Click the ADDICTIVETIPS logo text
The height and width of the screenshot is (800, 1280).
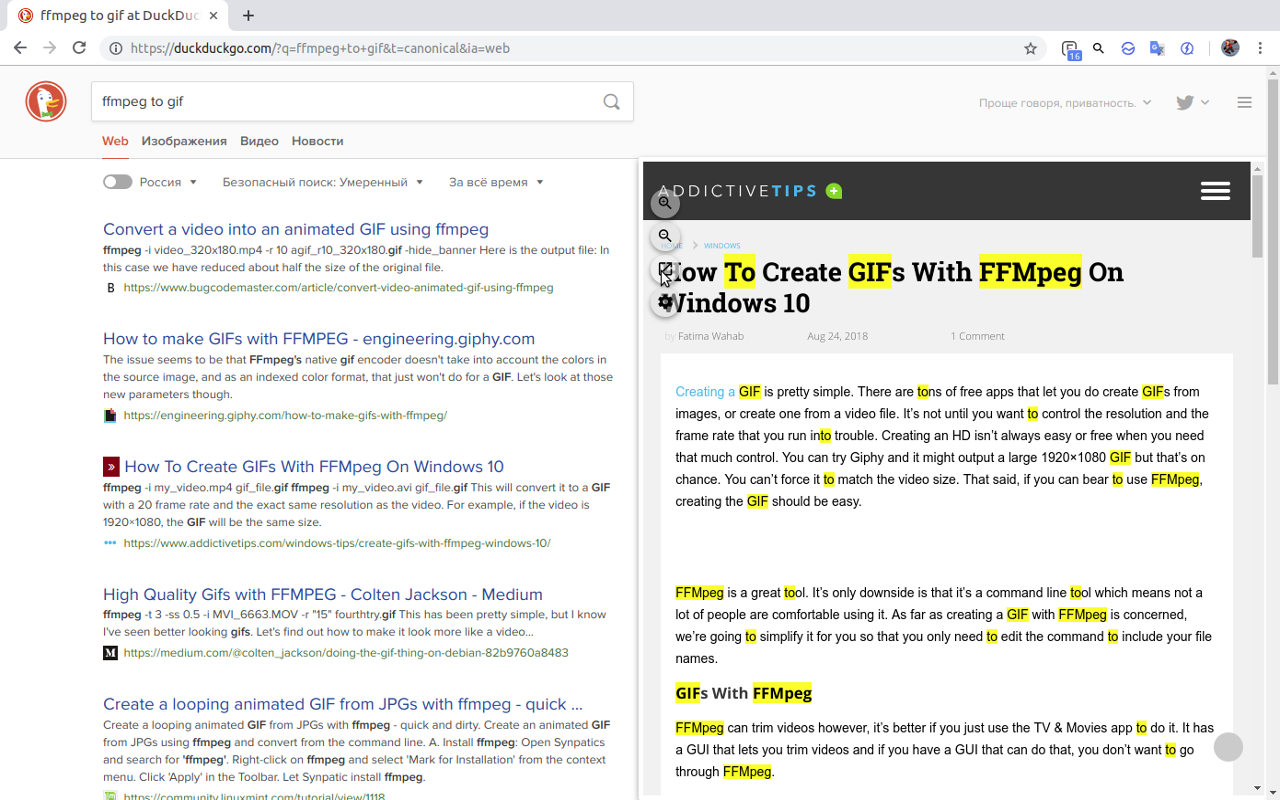pyautogui.click(x=737, y=191)
